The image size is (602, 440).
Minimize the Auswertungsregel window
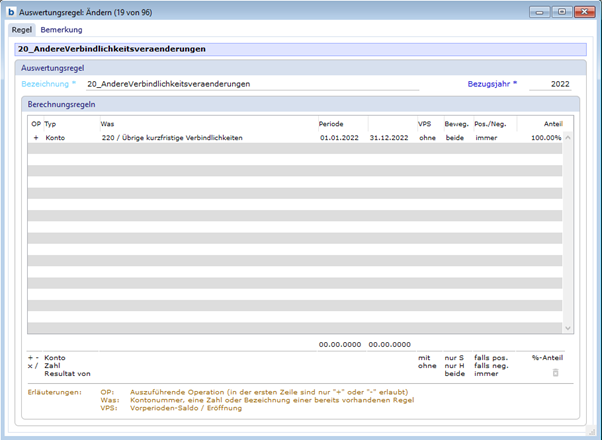point(540,12)
